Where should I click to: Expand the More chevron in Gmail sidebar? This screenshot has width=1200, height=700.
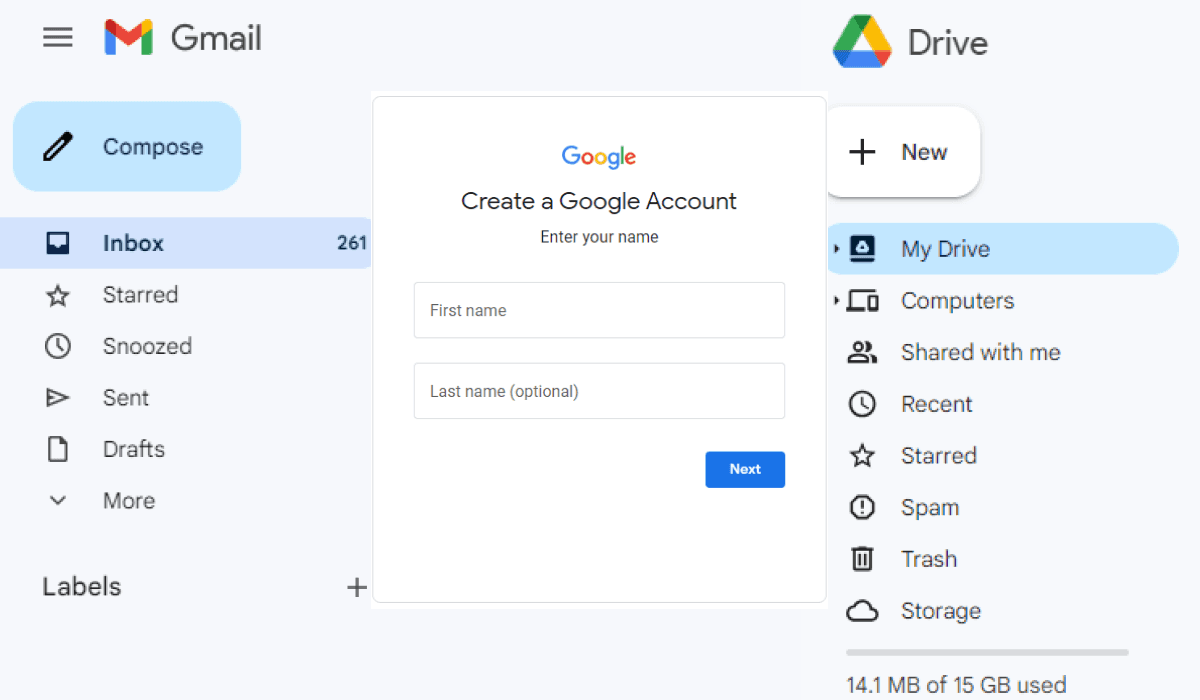58,501
